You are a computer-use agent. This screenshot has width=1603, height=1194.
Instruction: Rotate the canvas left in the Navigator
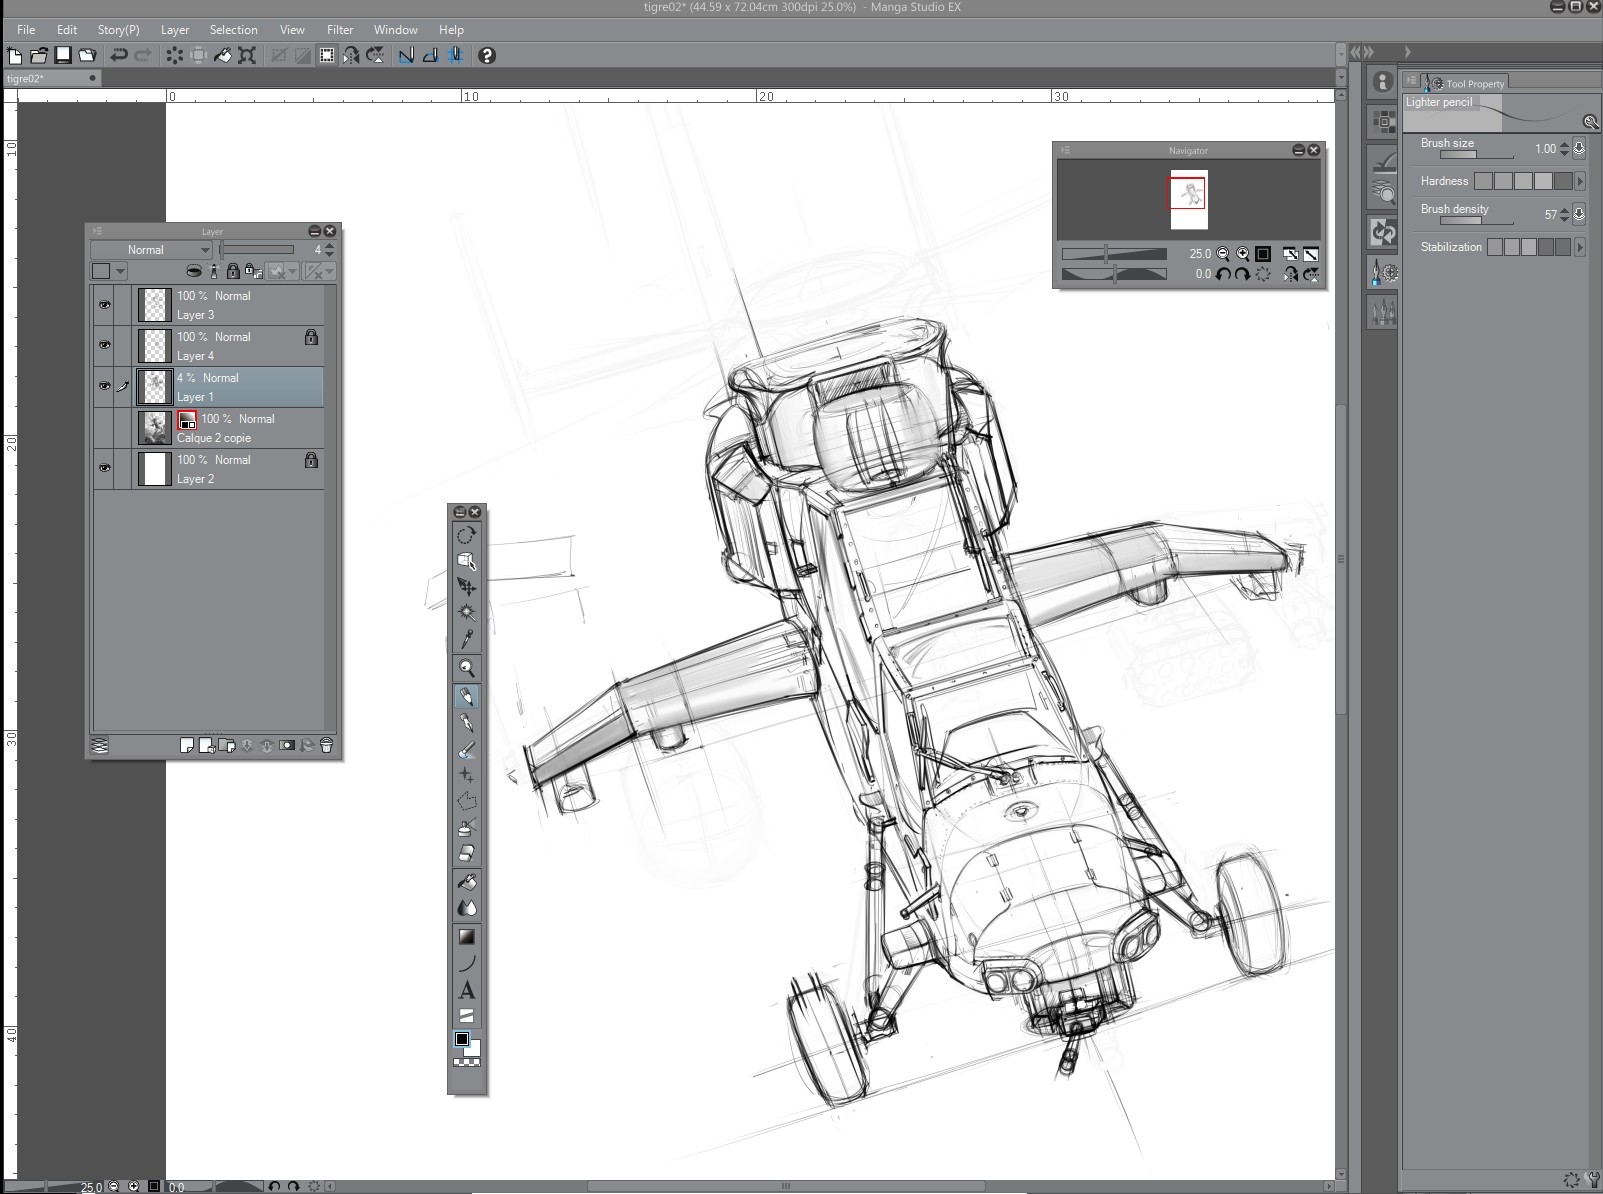tap(1223, 274)
